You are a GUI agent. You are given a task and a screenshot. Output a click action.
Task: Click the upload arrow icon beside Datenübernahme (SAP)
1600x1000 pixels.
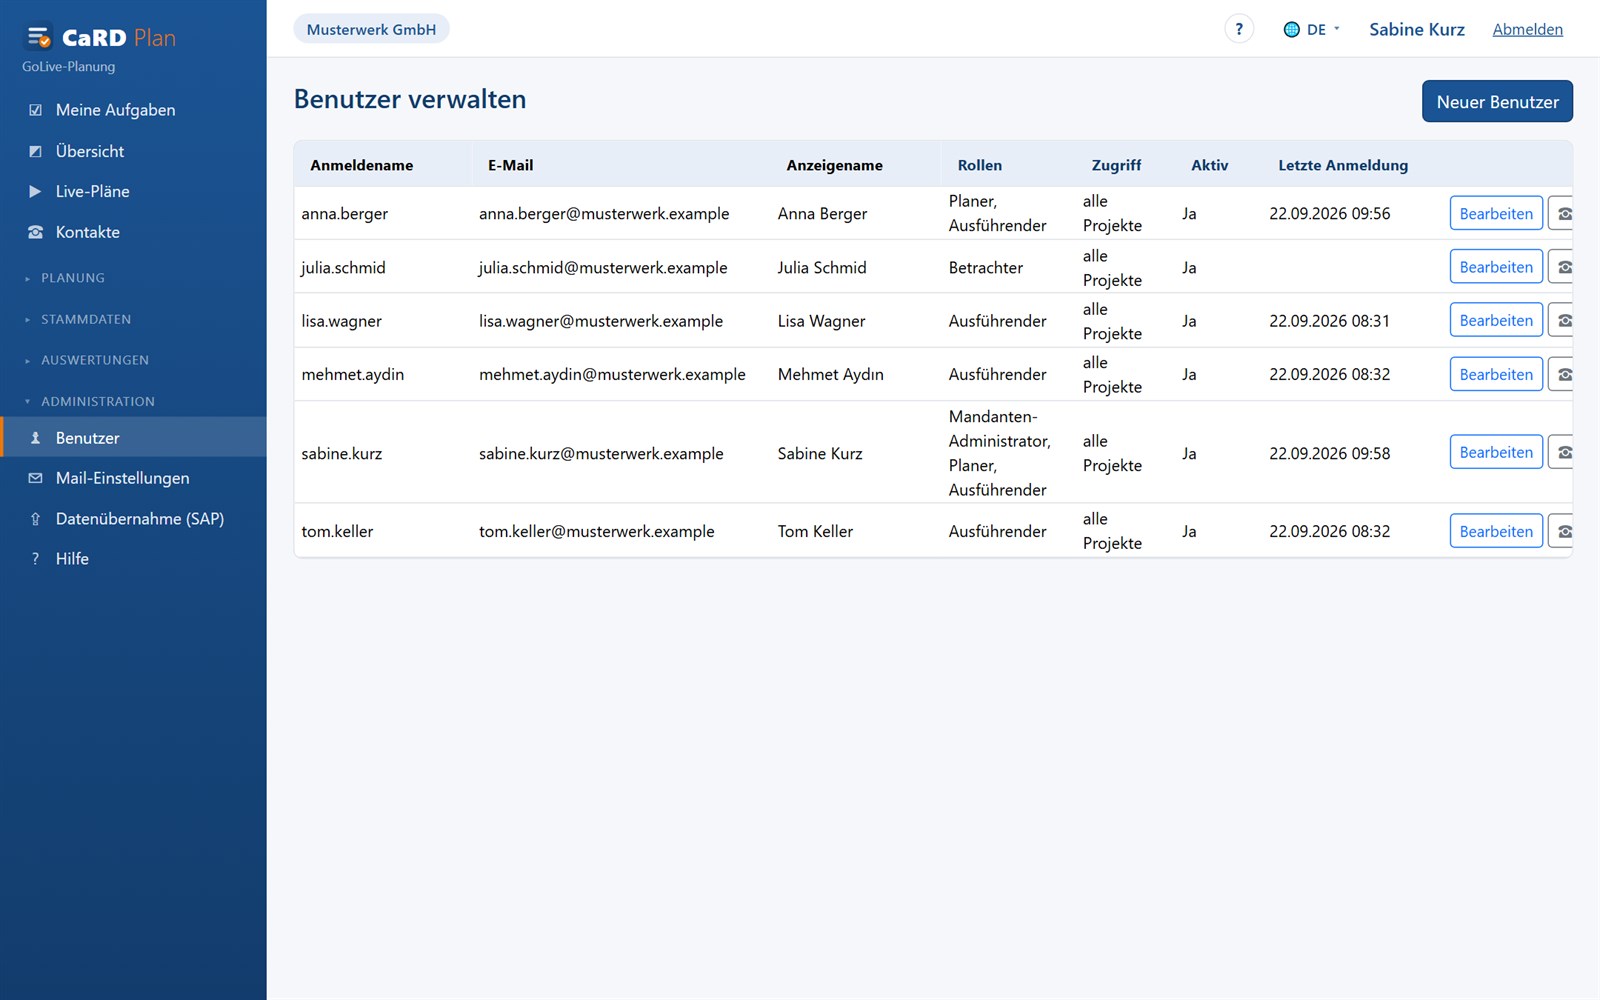tap(36, 519)
